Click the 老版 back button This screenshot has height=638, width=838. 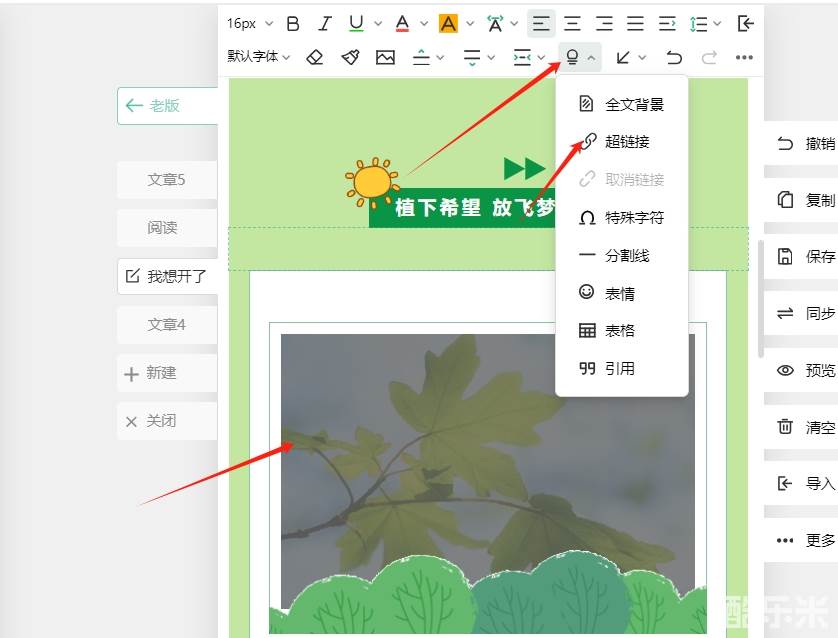point(166,105)
